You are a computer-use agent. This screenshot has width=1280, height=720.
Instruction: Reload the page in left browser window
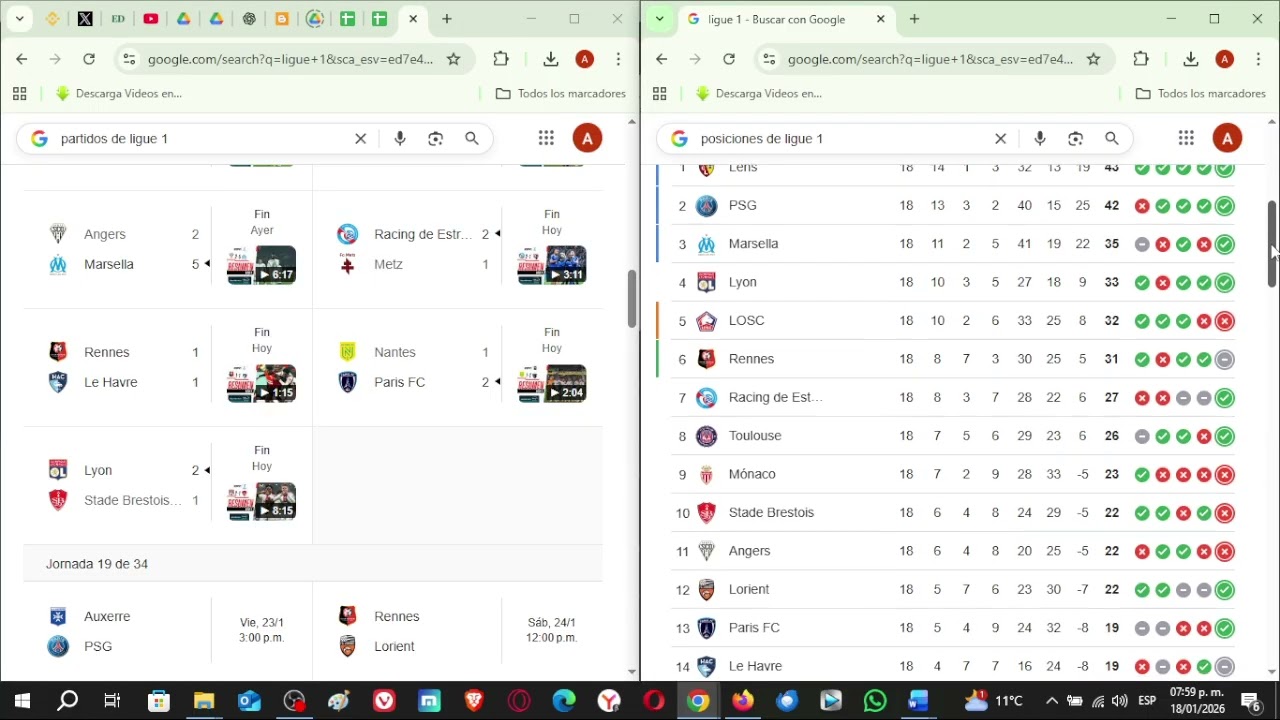[89, 59]
